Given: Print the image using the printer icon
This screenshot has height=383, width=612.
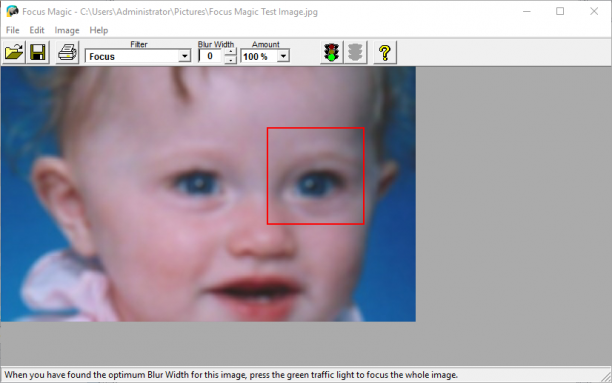Looking at the screenshot, I should point(67,52).
